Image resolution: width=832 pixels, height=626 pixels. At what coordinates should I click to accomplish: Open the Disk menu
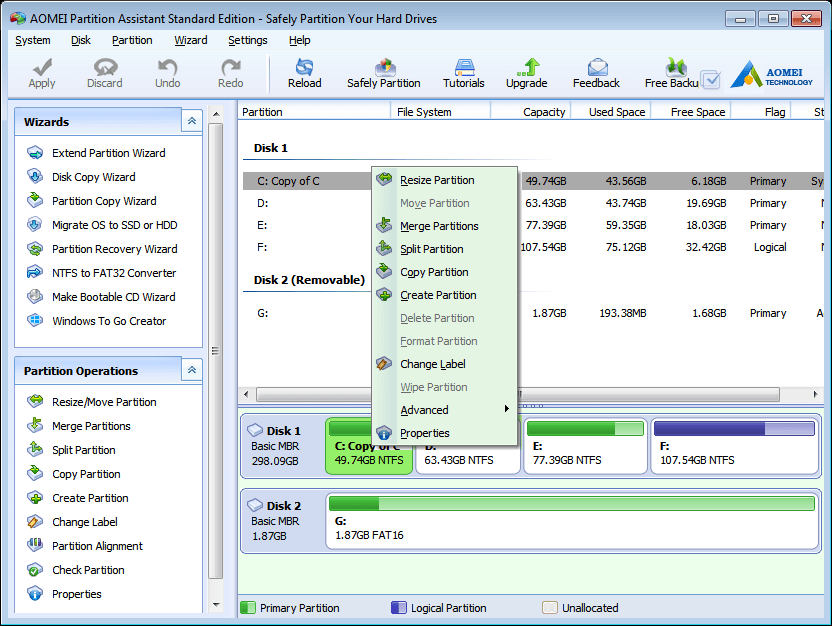(83, 40)
